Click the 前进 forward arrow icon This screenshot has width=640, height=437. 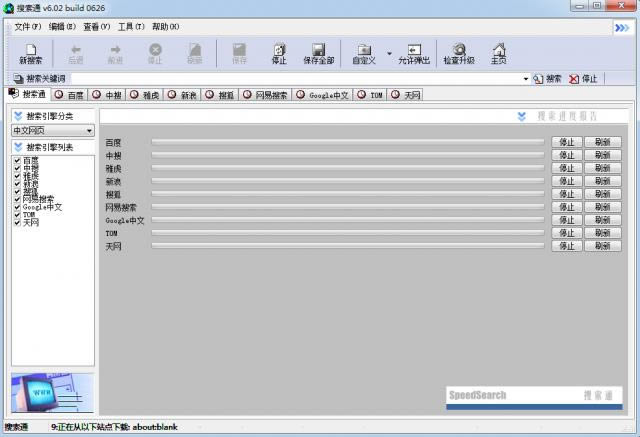point(115,50)
